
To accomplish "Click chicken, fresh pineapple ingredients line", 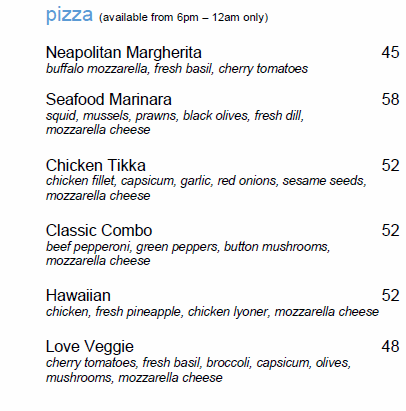I will pyautogui.click(x=212, y=312).
